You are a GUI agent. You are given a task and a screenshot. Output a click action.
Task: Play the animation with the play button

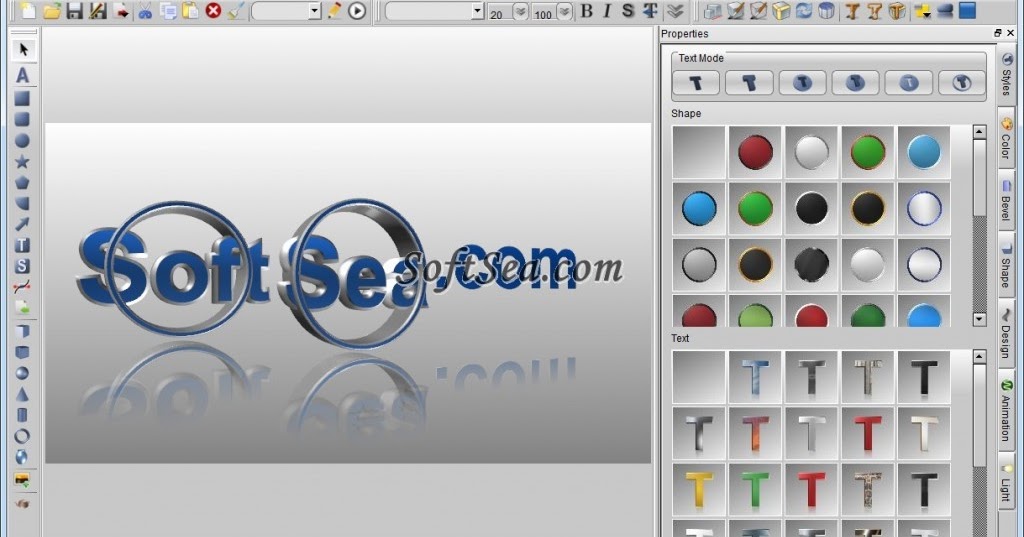click(357, 10)
